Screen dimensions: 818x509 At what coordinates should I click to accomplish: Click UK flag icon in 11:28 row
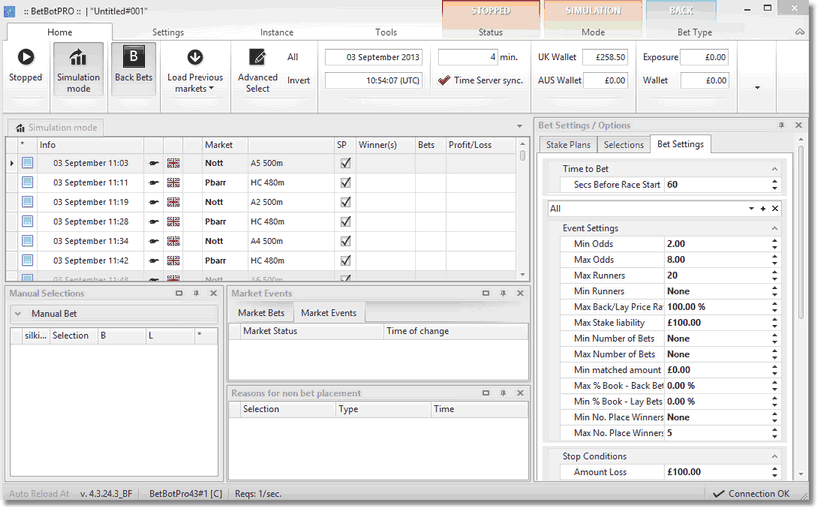pyautogui.click(x=173, y=222)
